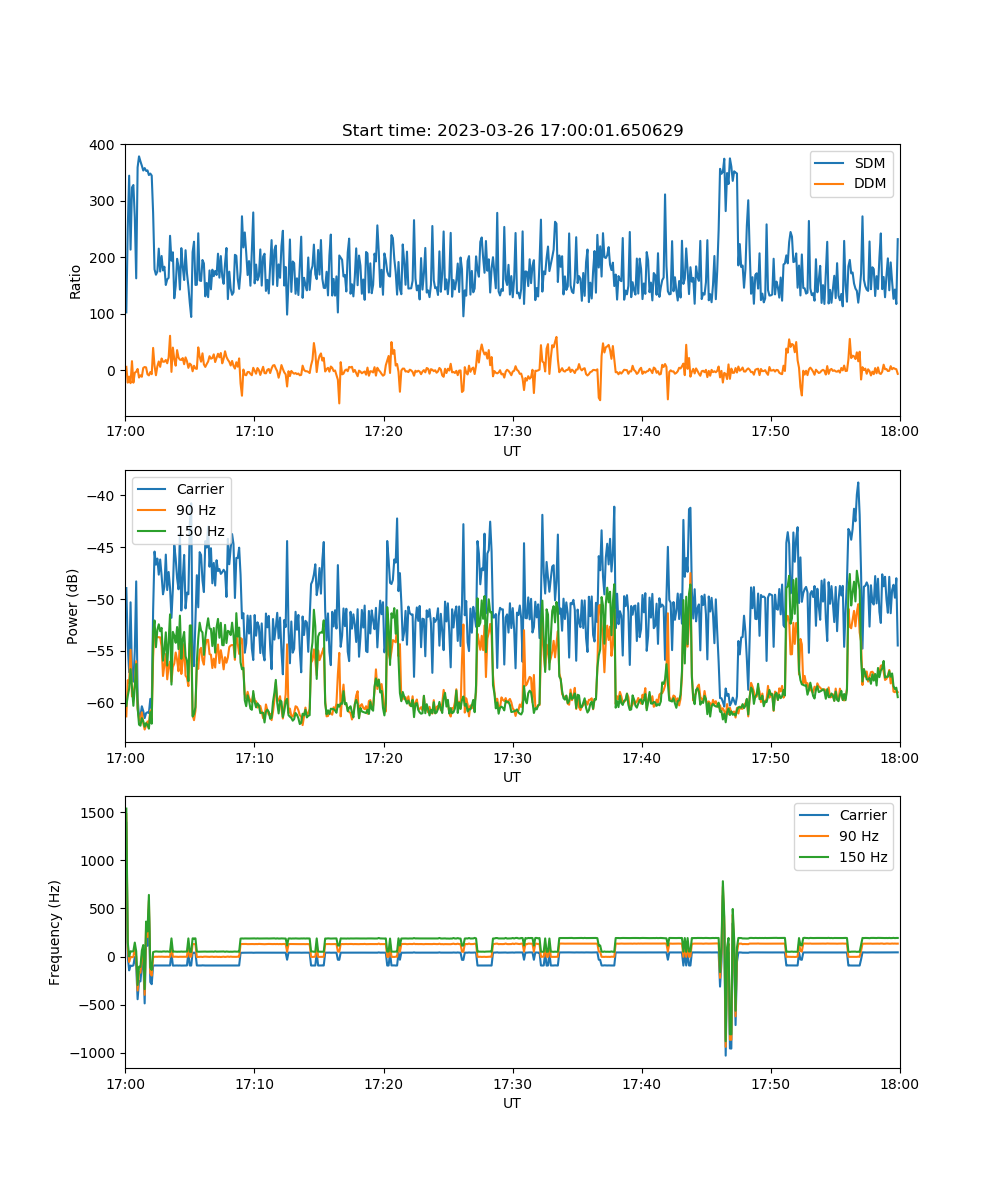The width and height of the screenshot is (1000, 1200).
Task: Click the 500 tick on the Frequency axis
Action: tap(104, 909)
